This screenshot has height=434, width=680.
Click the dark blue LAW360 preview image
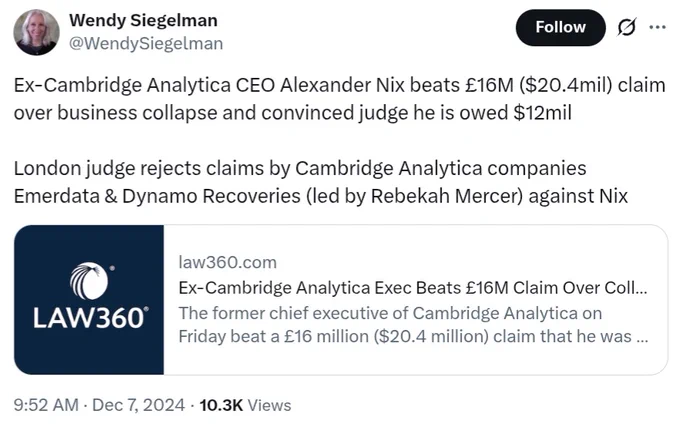pyautogui.click(x=89, y=300)
